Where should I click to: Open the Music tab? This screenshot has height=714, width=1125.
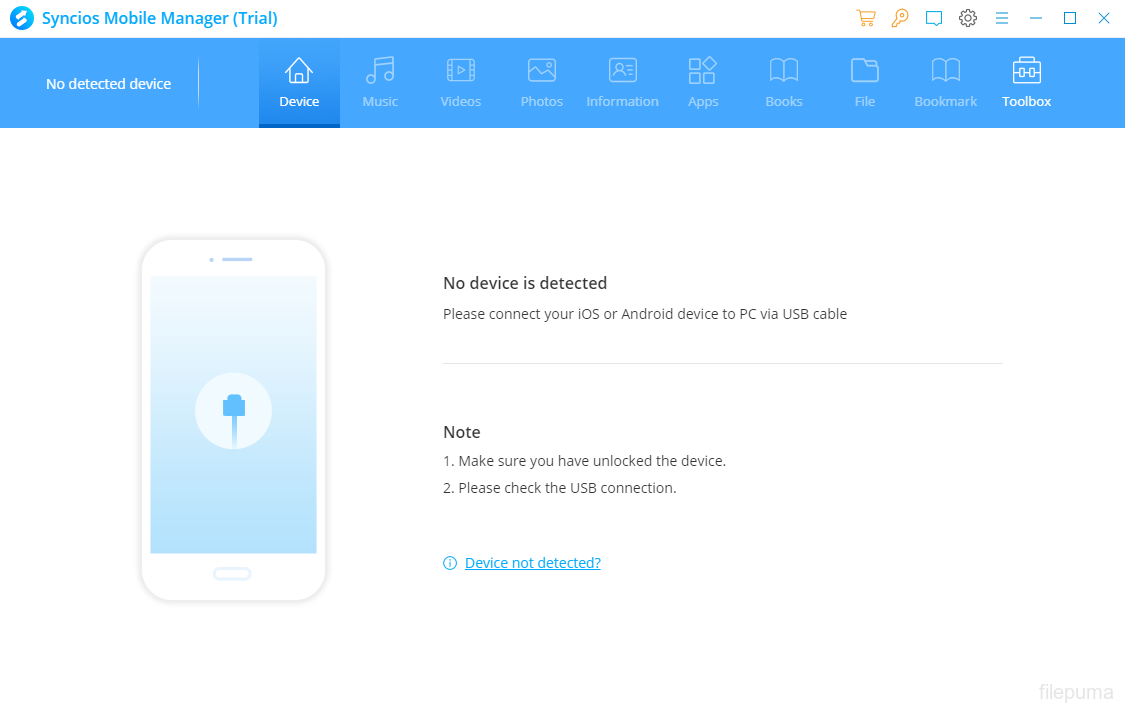tap(380, 83)
